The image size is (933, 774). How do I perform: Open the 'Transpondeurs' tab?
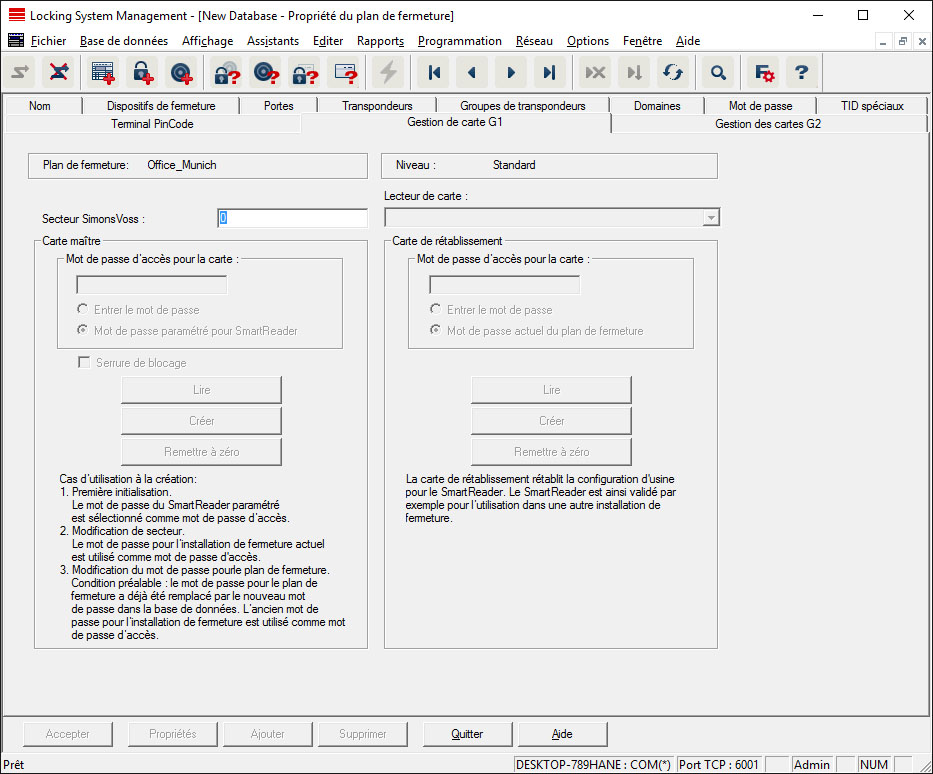pos(377,105)
